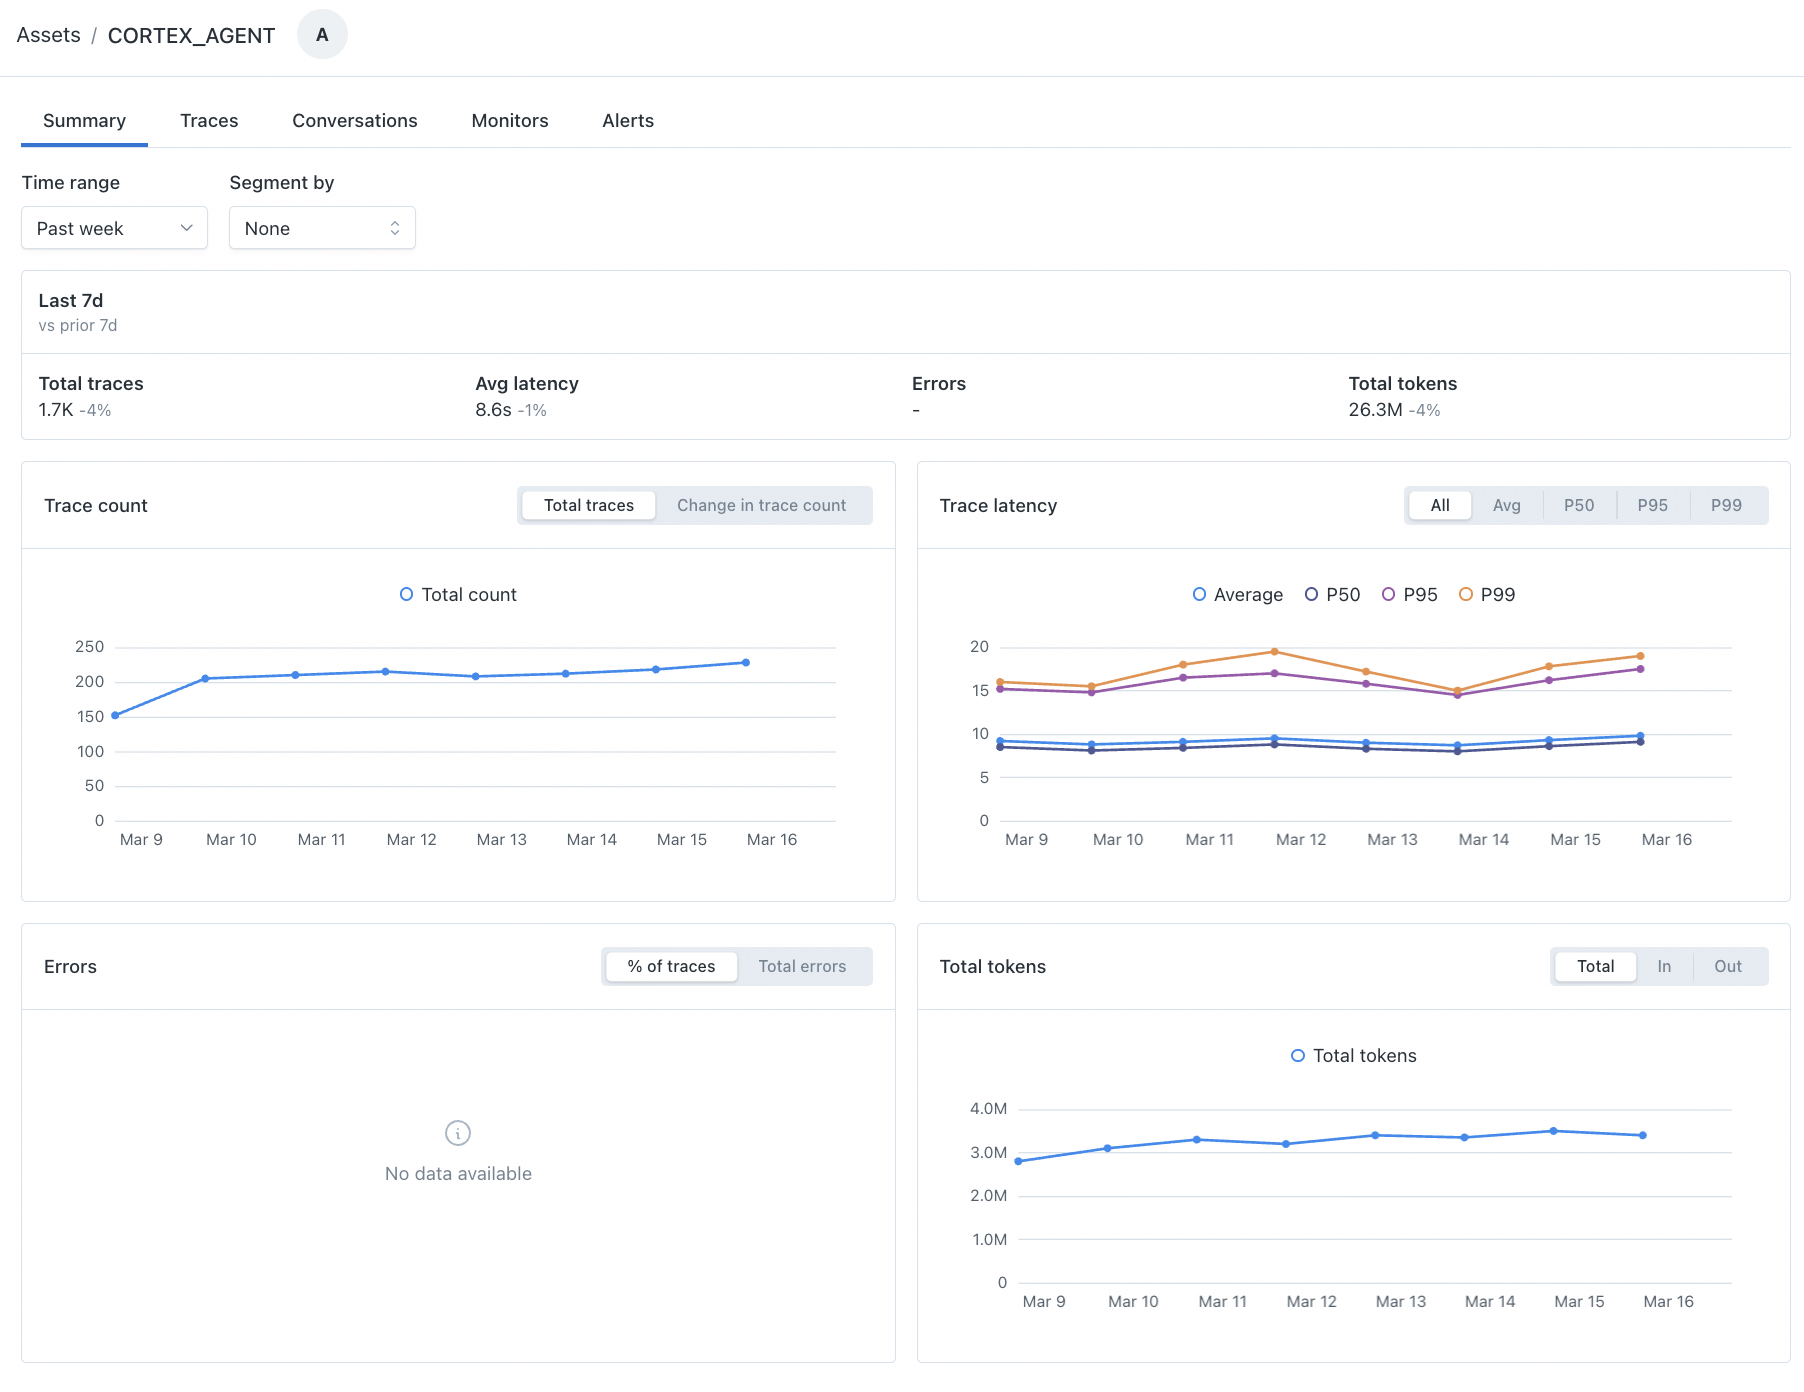The height and width of the screenshot is (1392, 1804).
Task: Select Total traces in Trace count toggle
Action: tap(589, 505)
